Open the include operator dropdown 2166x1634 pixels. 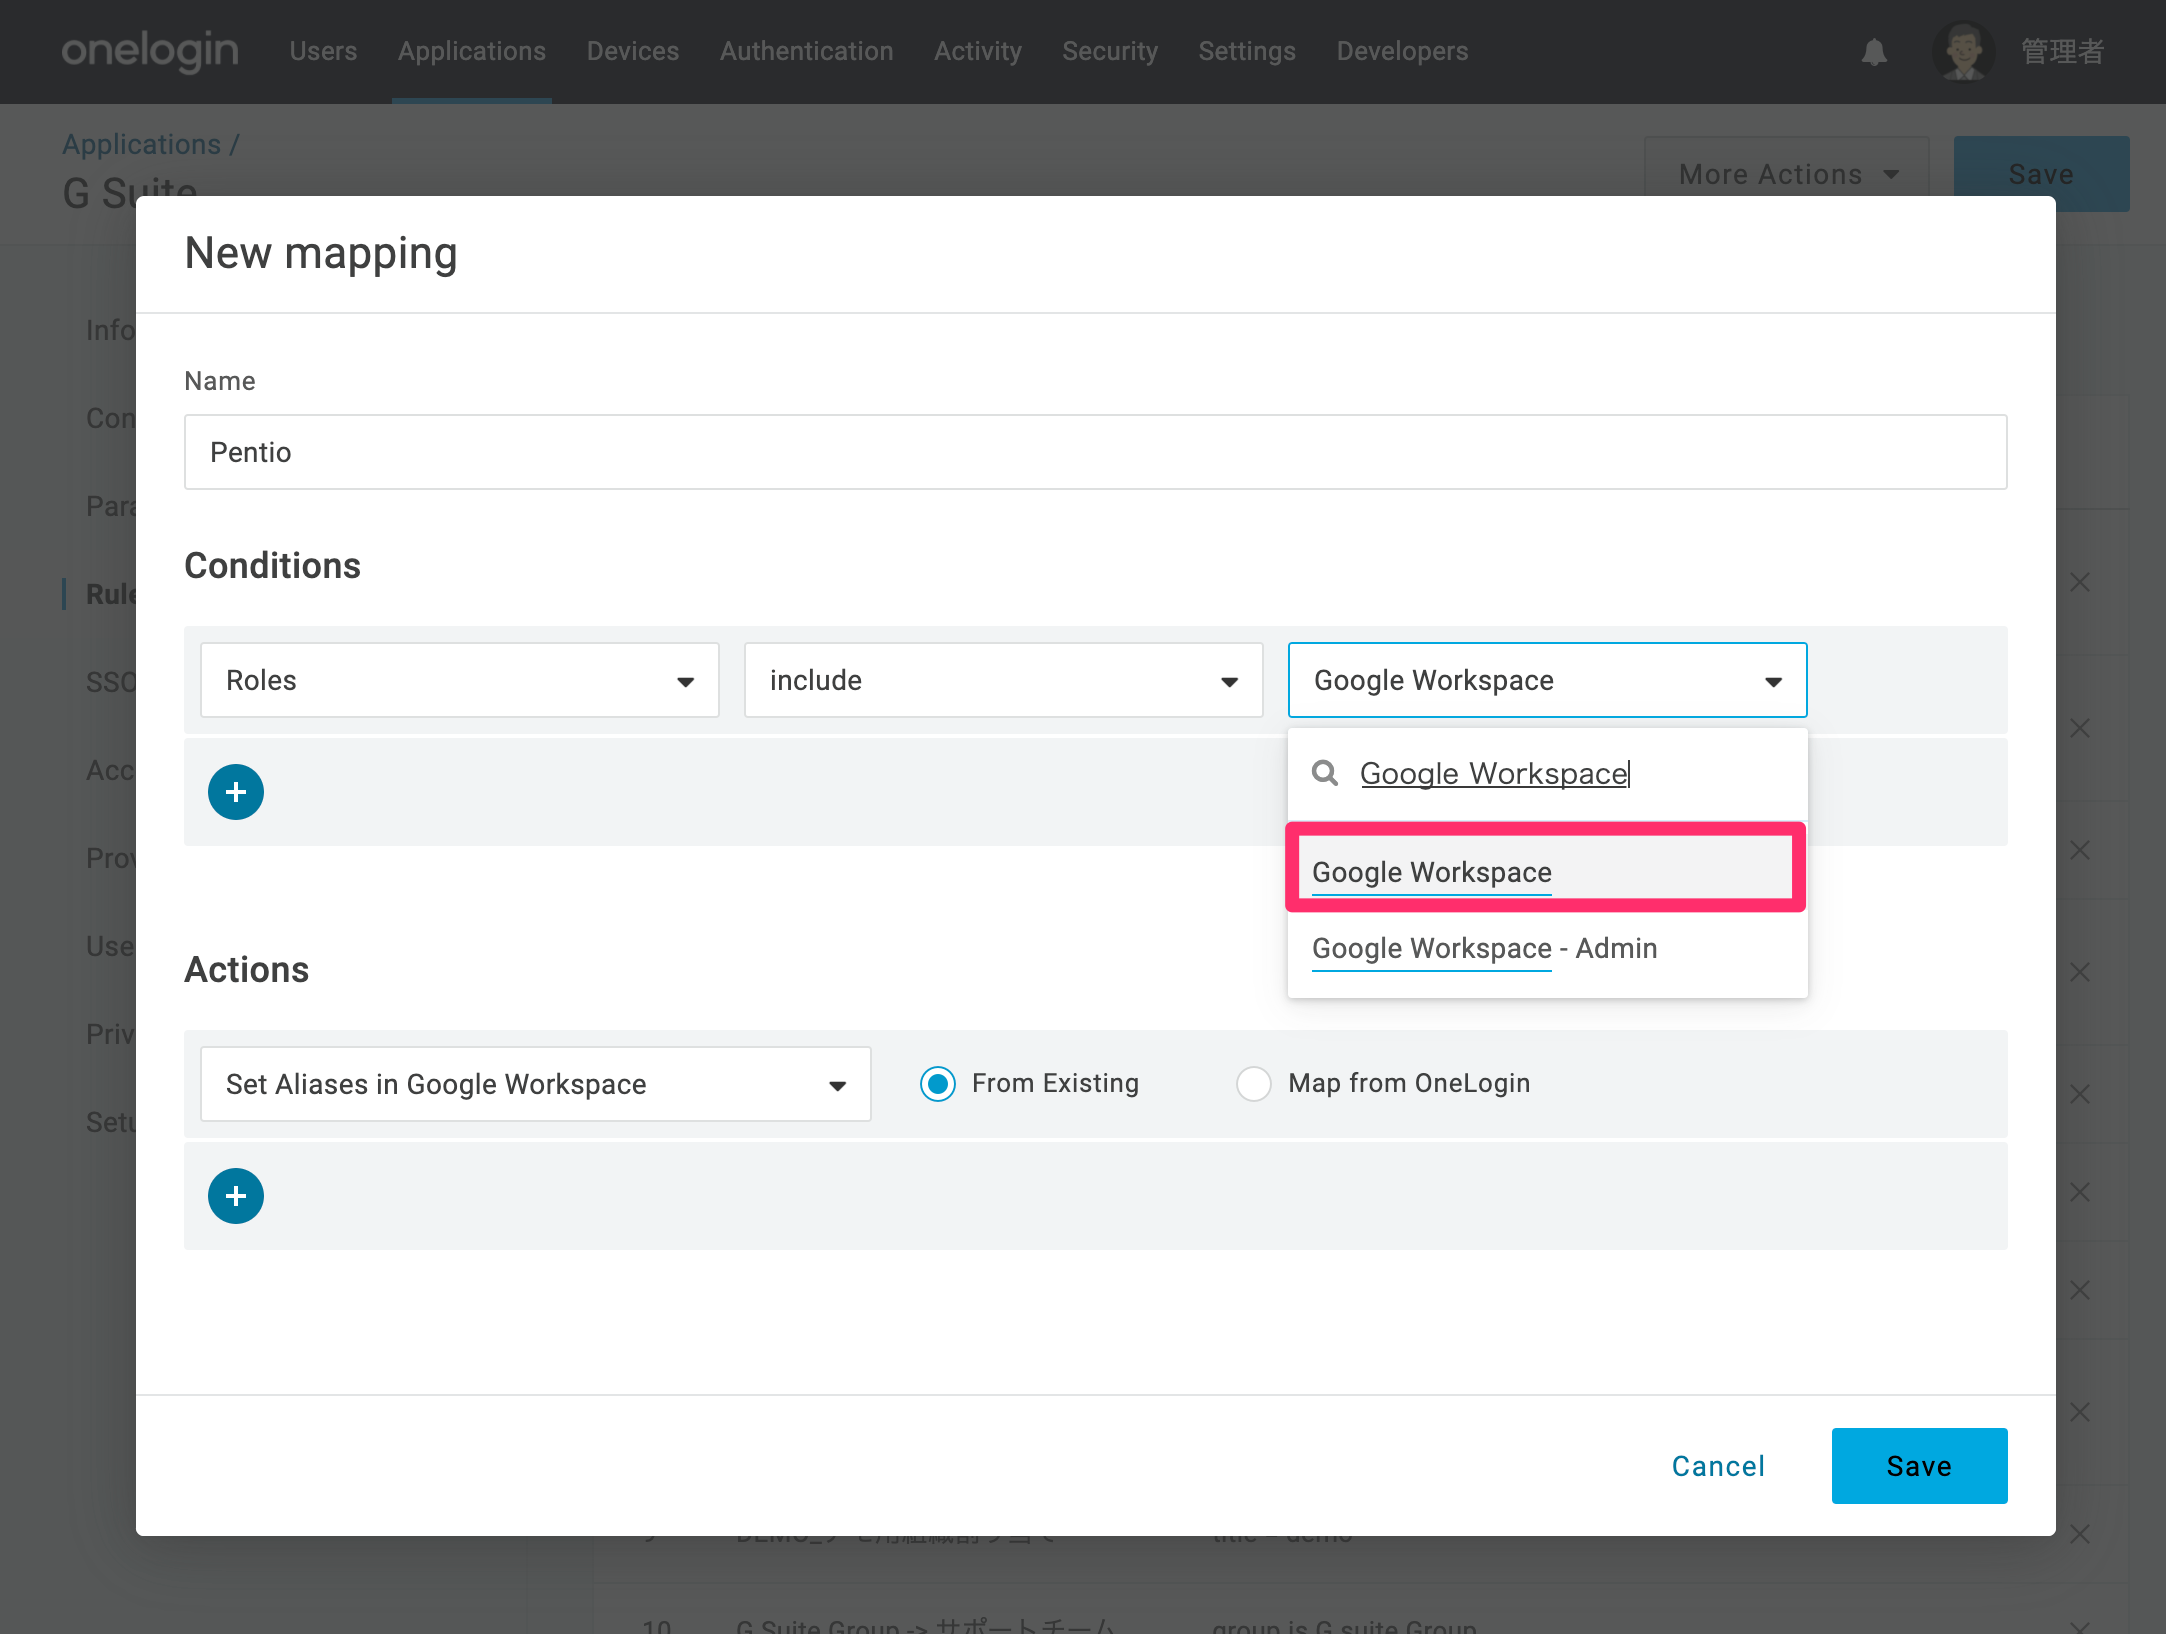[1004, 680]
